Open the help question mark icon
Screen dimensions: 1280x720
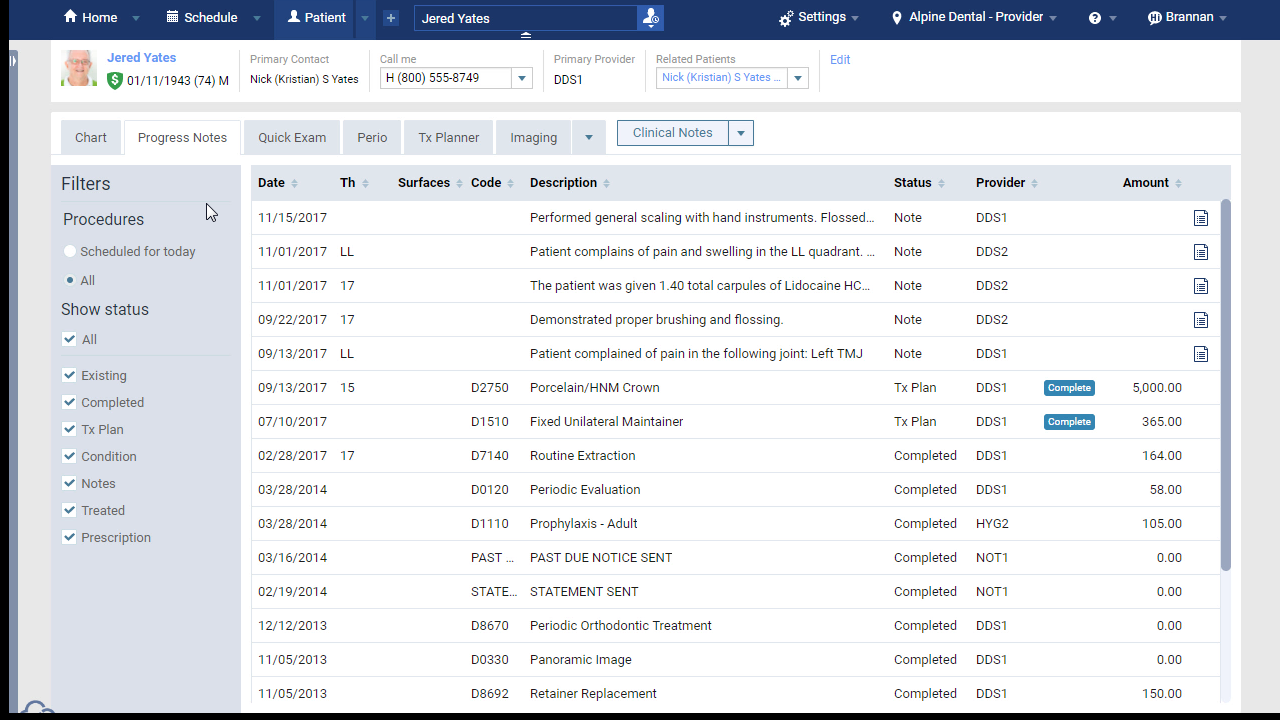tap(1095, 18)
